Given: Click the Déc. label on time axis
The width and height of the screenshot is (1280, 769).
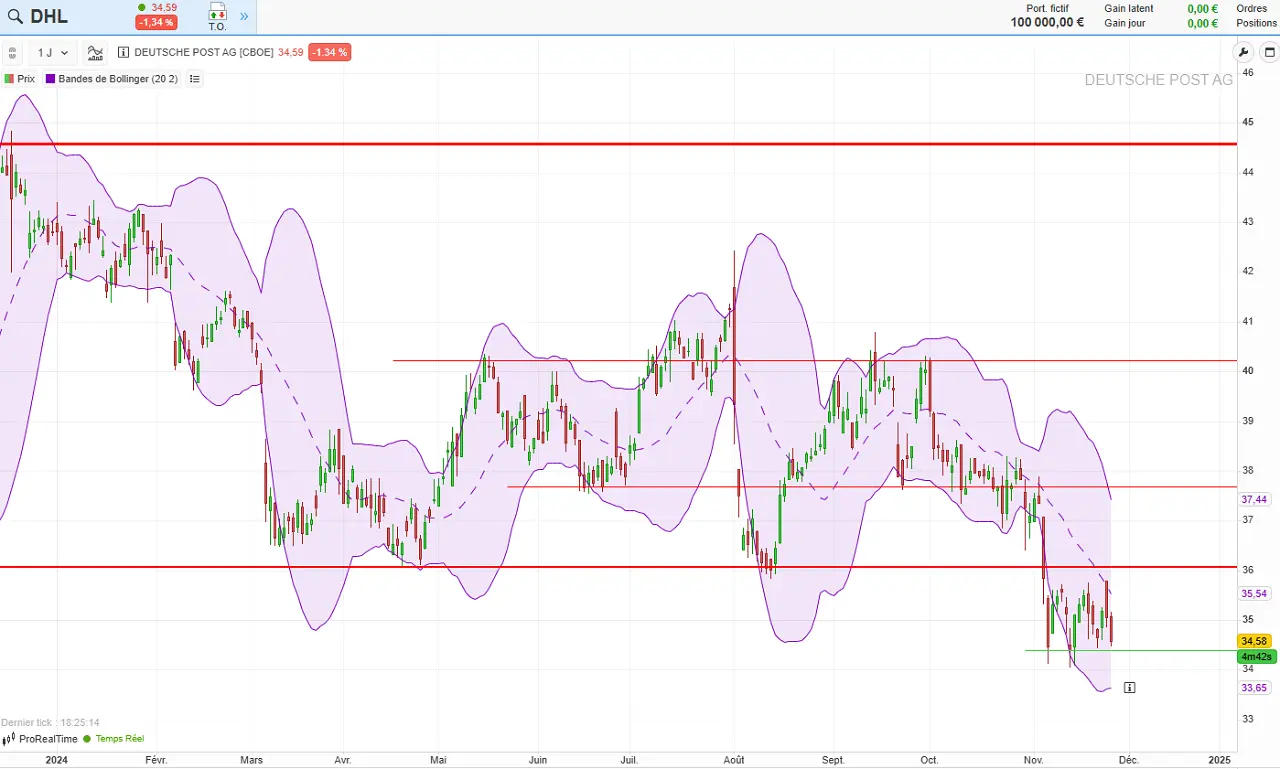Looking at the screenshot, I should coord(1128,760).
